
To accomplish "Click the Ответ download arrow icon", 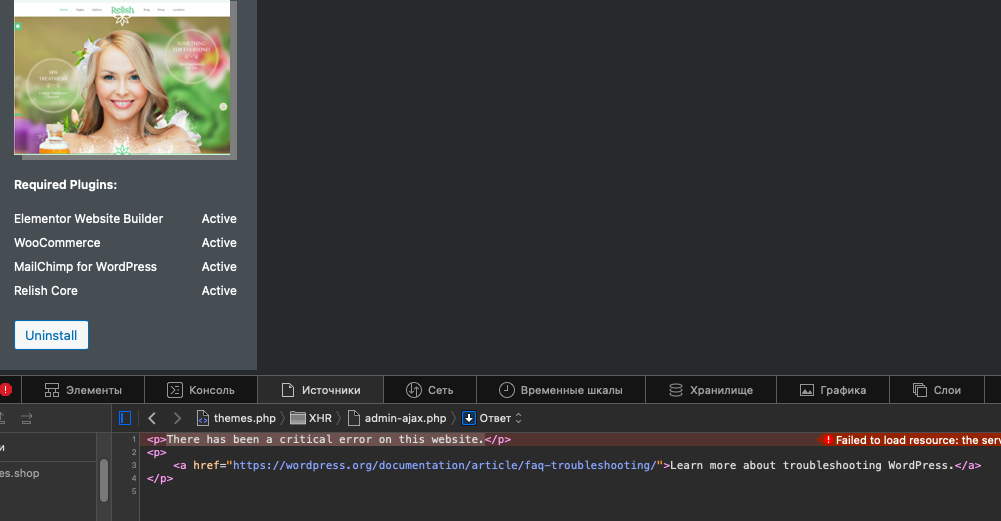I will (x=469, y=418).
